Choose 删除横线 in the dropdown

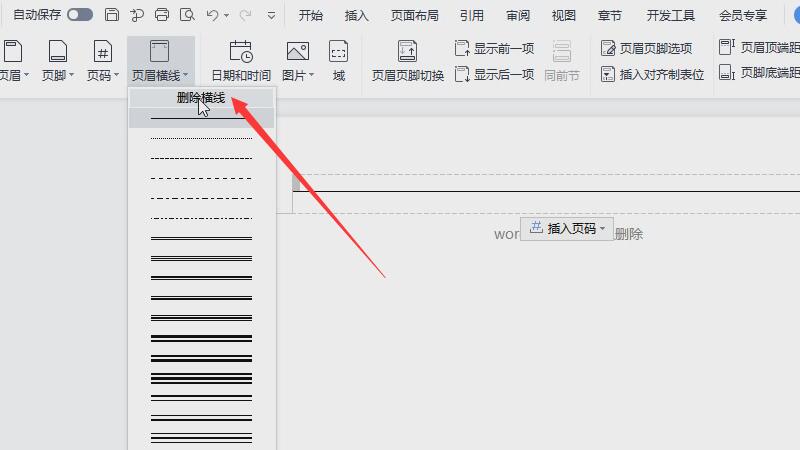[x=202, y=98]
